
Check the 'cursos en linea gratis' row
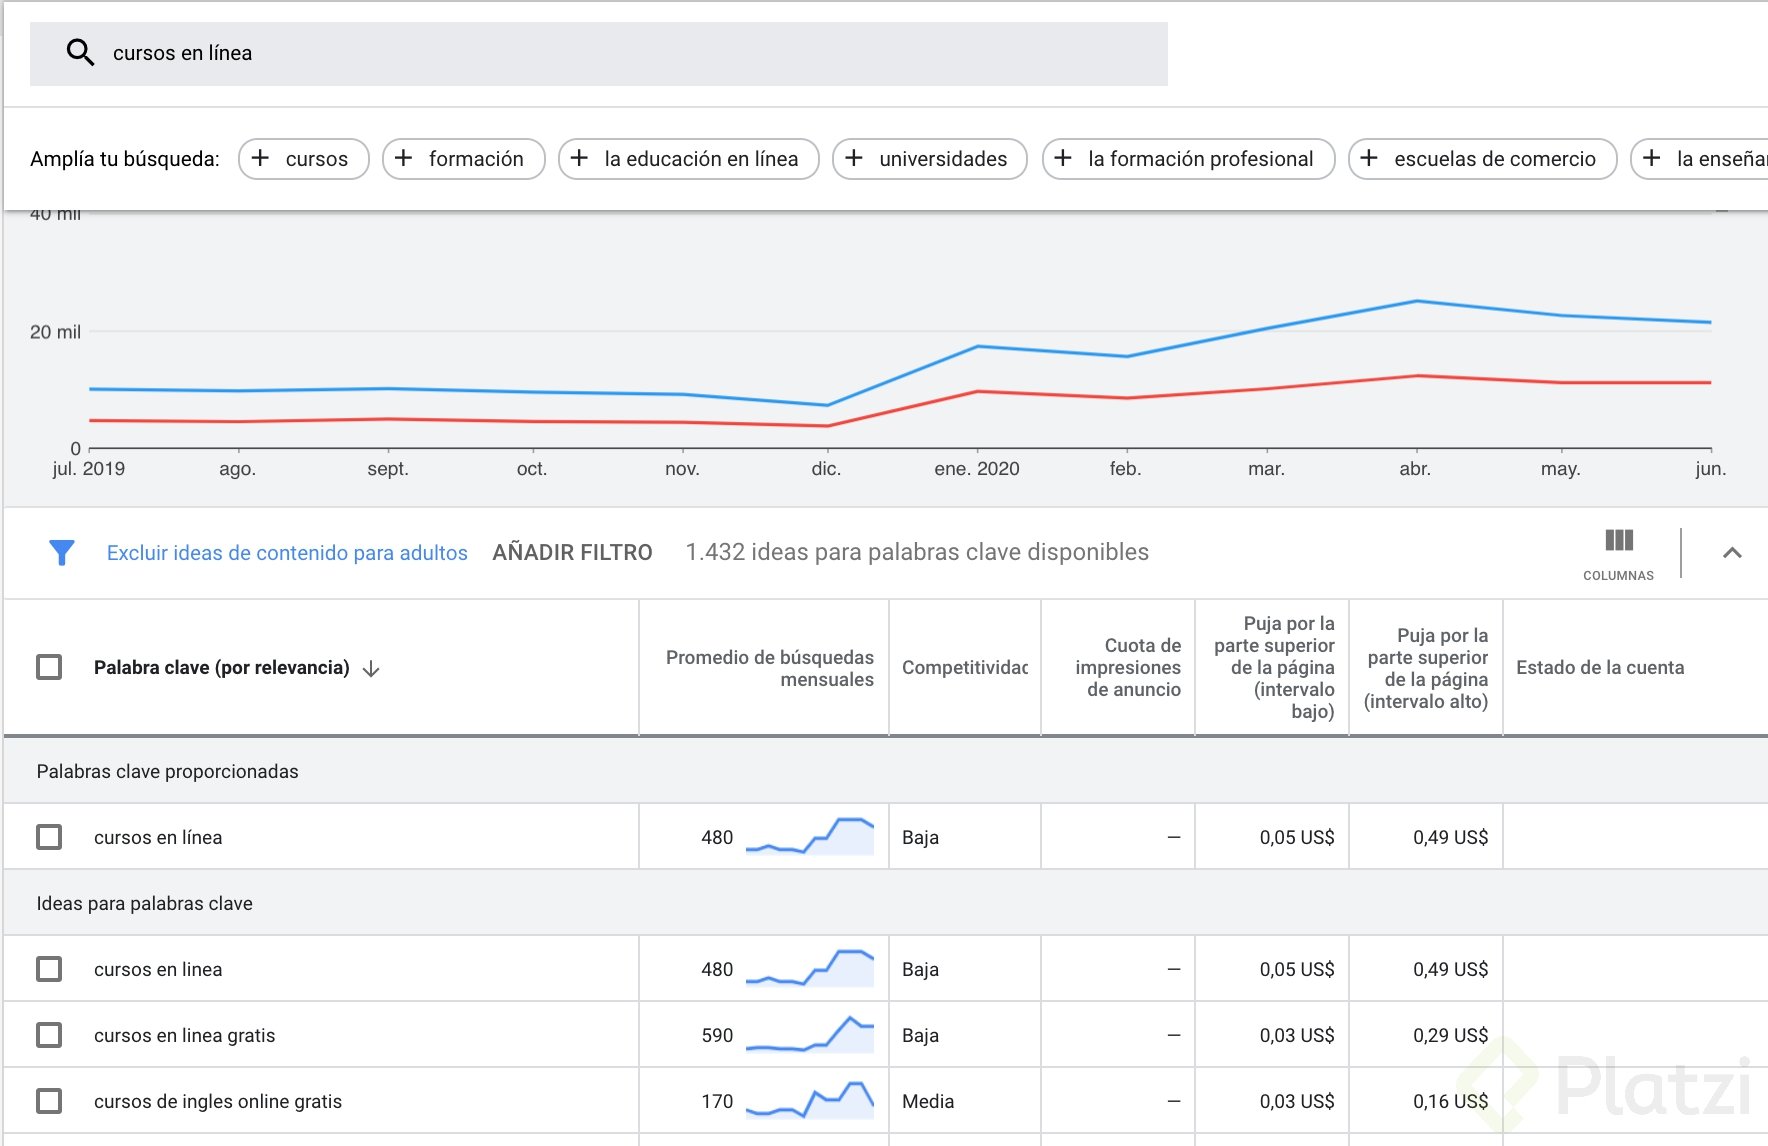pyautogui.click(x=49, y=1035)
